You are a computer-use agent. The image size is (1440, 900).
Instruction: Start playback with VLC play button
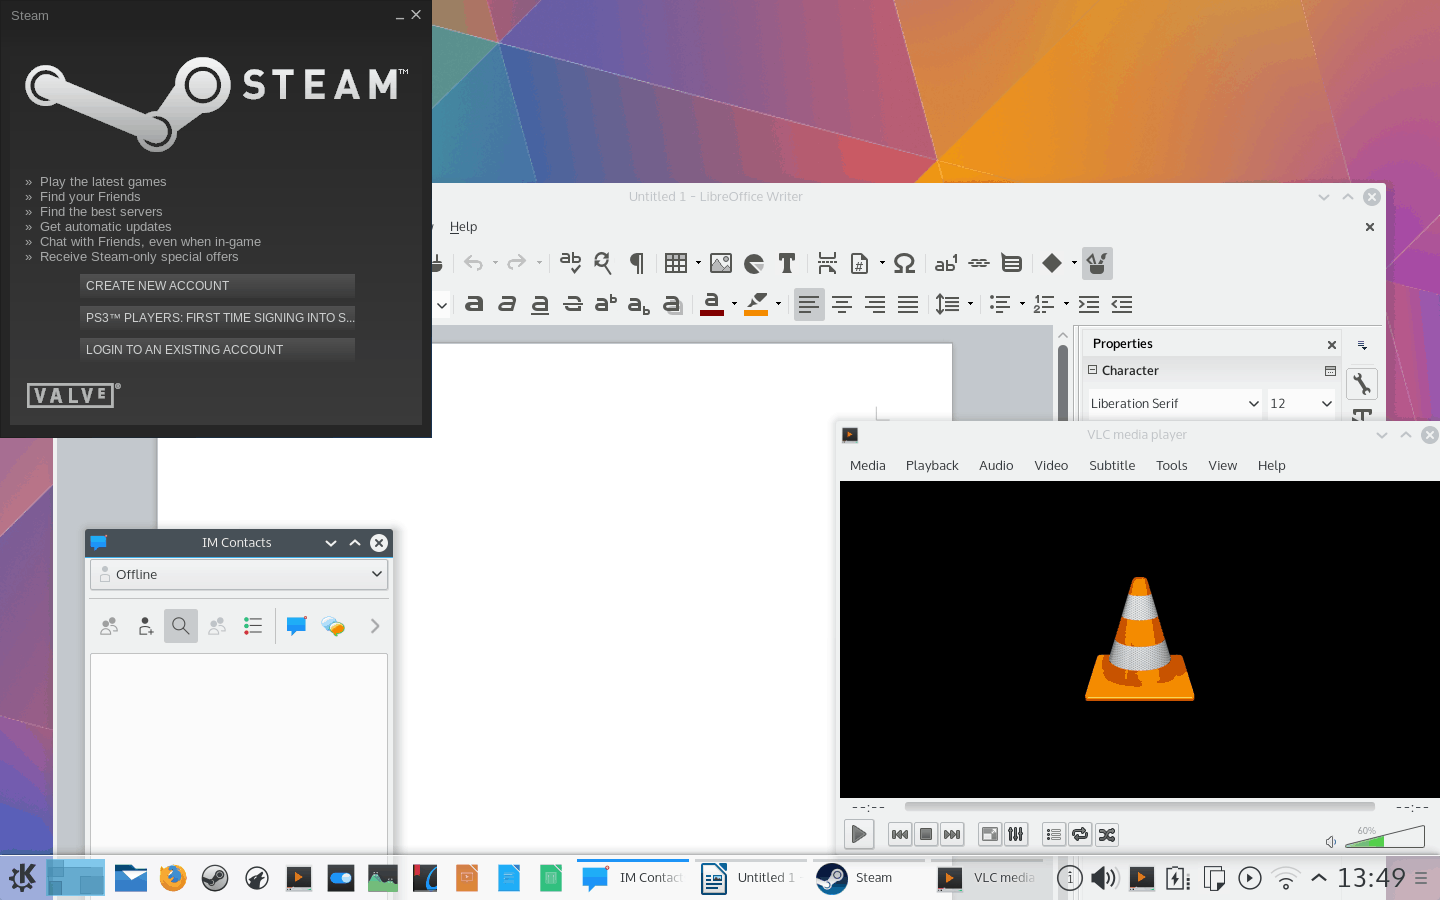tap(859, 834)
